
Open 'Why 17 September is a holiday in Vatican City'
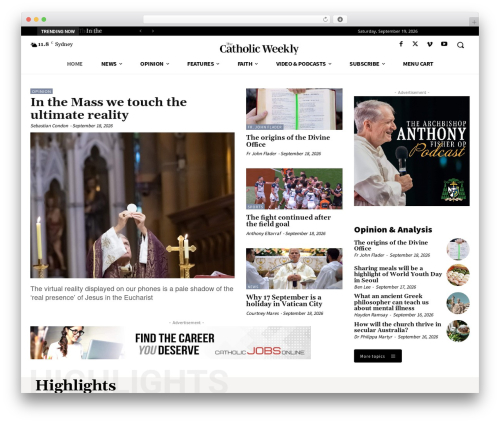tap(284, 300)
